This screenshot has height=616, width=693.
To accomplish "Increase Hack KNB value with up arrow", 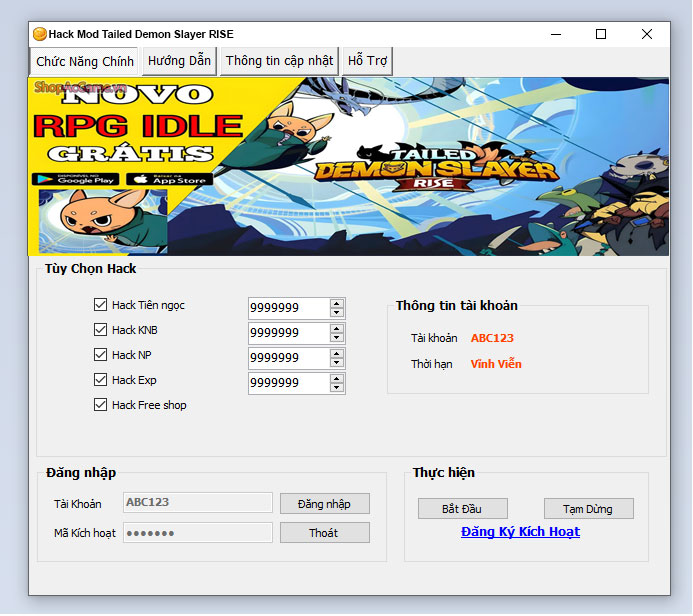I will click(x=337, y=329).
